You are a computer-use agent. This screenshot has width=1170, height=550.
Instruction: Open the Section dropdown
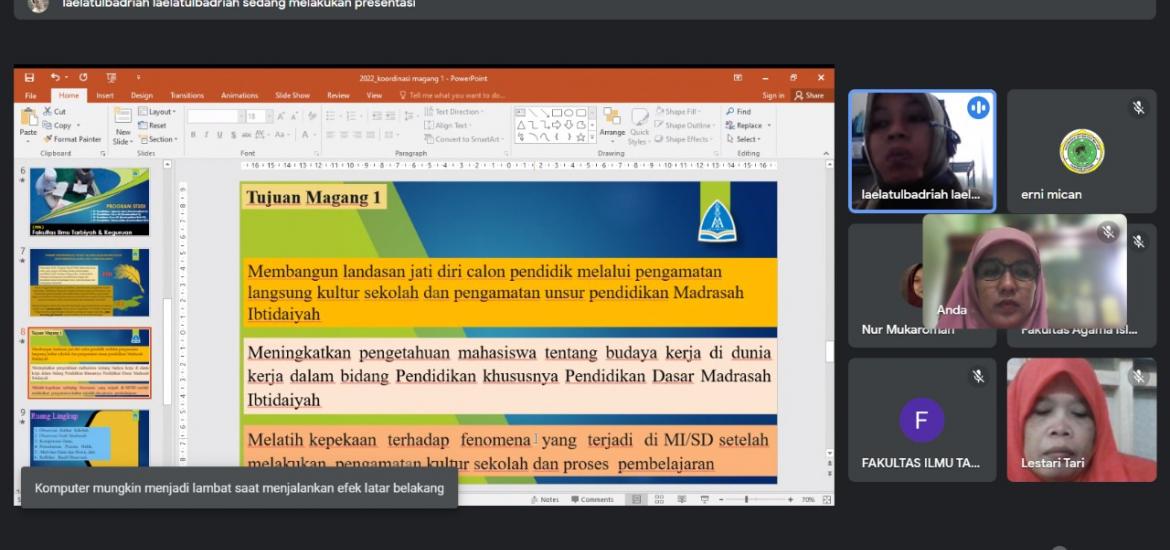[157, 139]
